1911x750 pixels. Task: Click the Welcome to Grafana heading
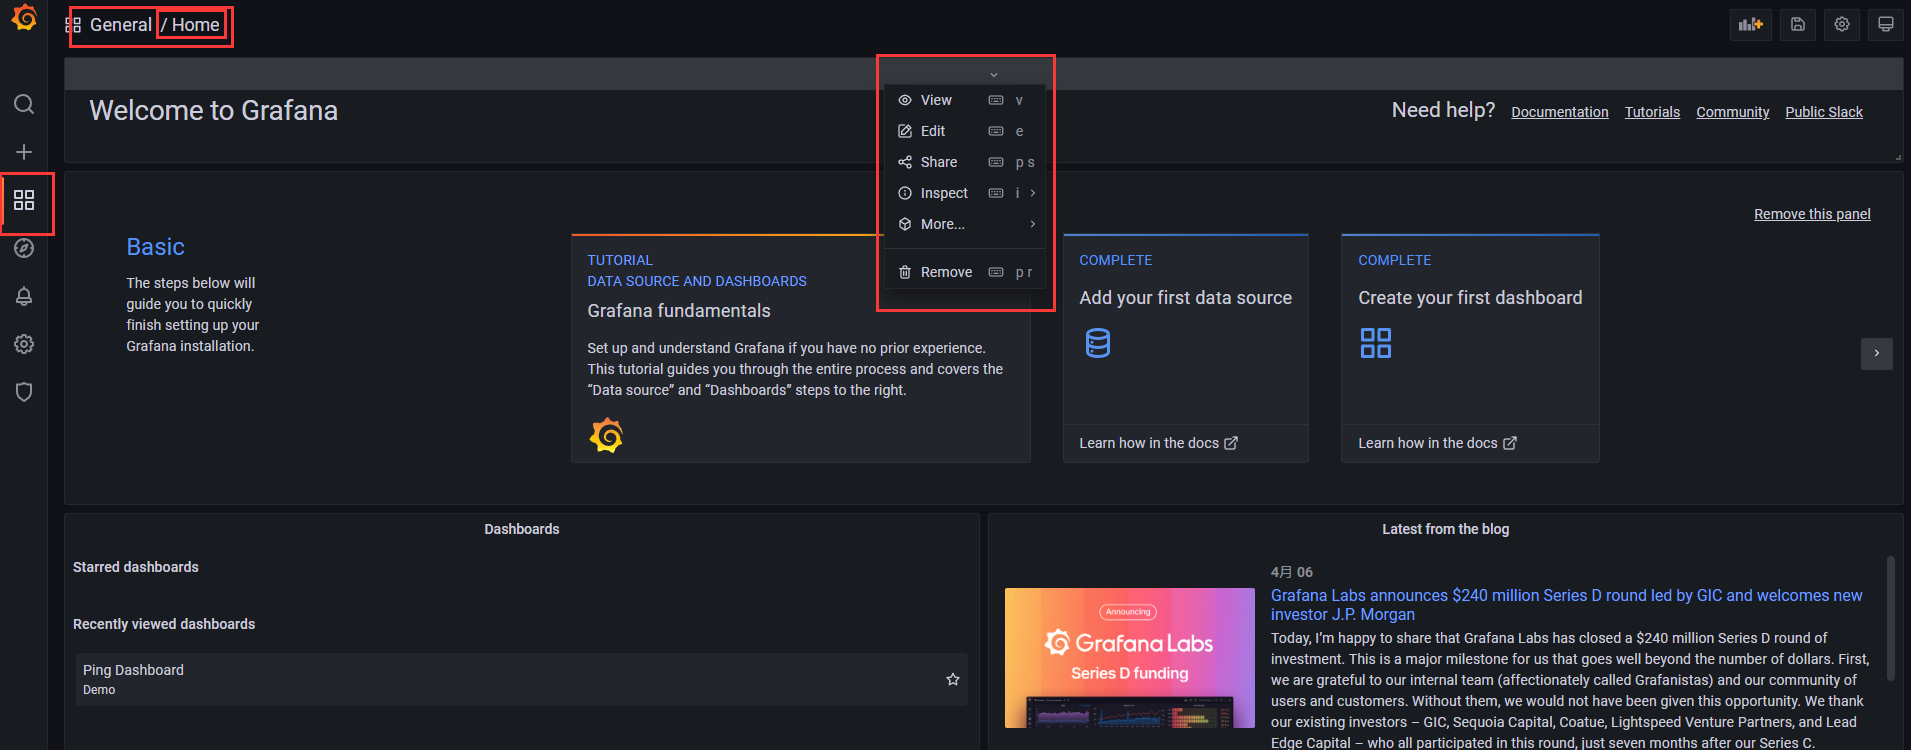[213, 110]
